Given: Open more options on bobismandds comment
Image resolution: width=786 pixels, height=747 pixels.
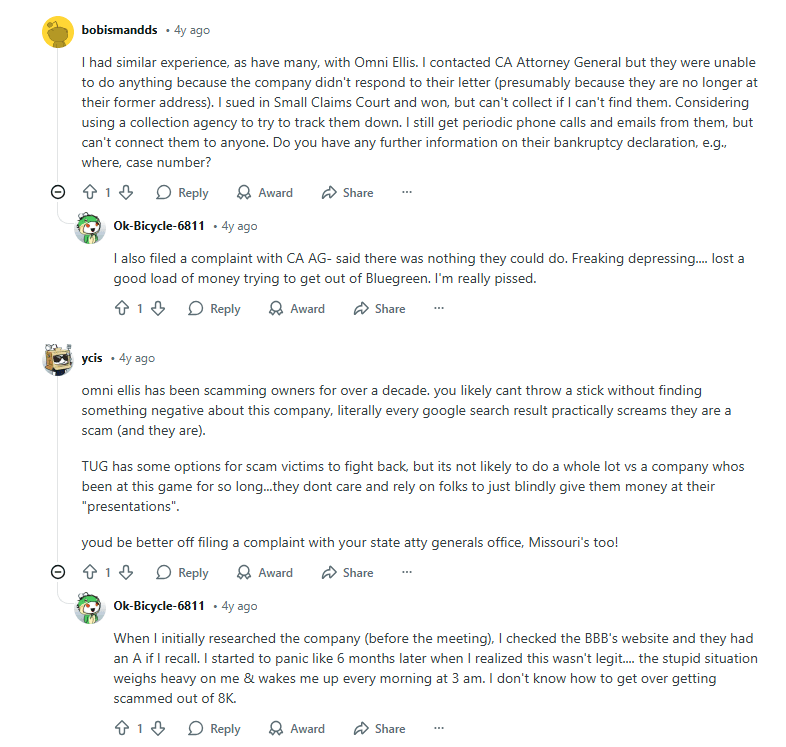Looking at the screenshot, I should click(406, 193).
